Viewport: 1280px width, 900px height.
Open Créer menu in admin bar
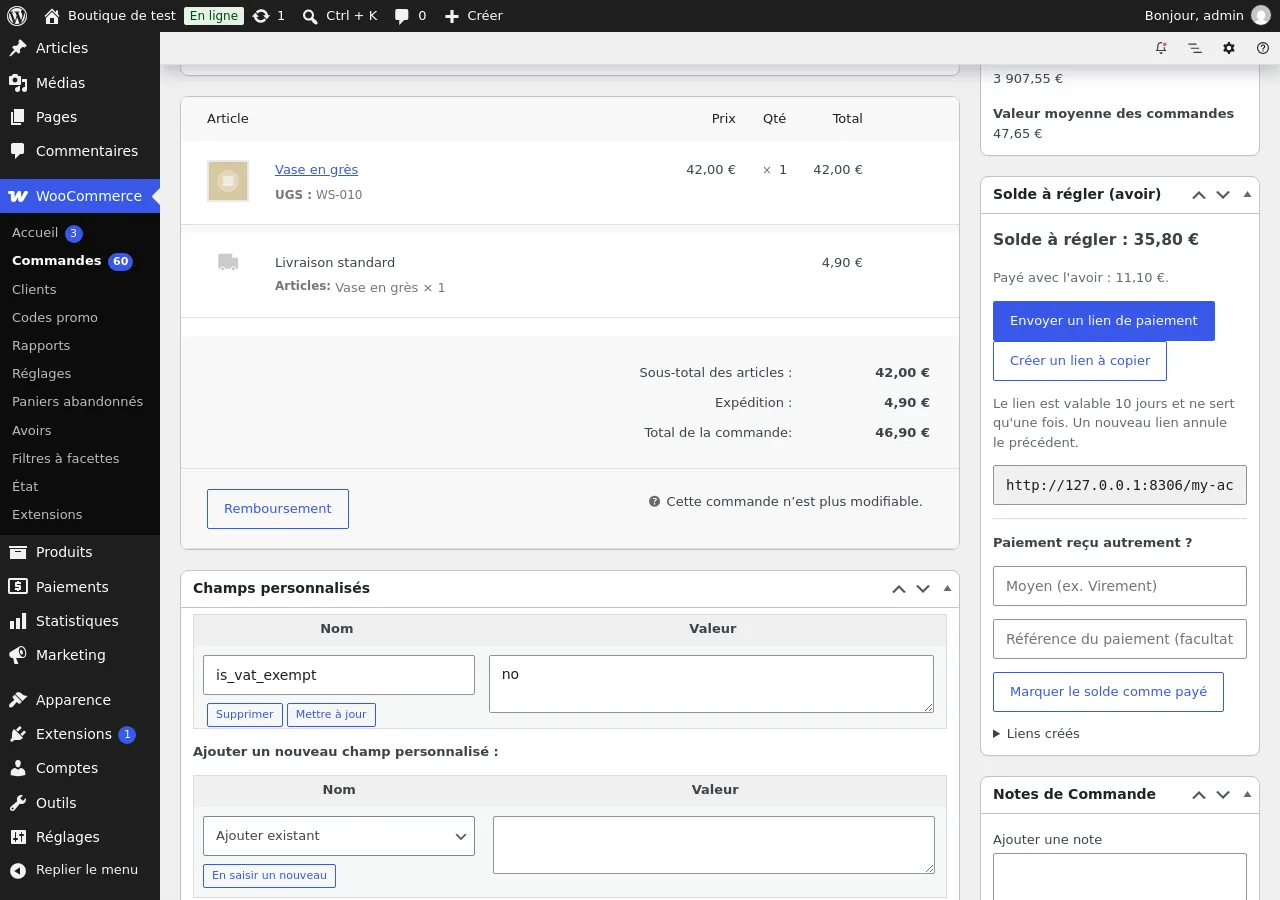473,16
